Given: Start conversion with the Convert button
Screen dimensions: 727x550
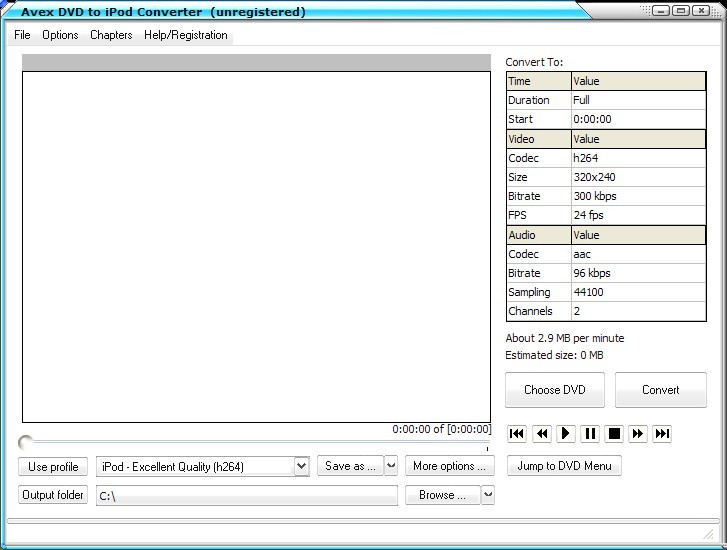Looking at the screenshot, I should pyautogui.click(x=661, y=390).
